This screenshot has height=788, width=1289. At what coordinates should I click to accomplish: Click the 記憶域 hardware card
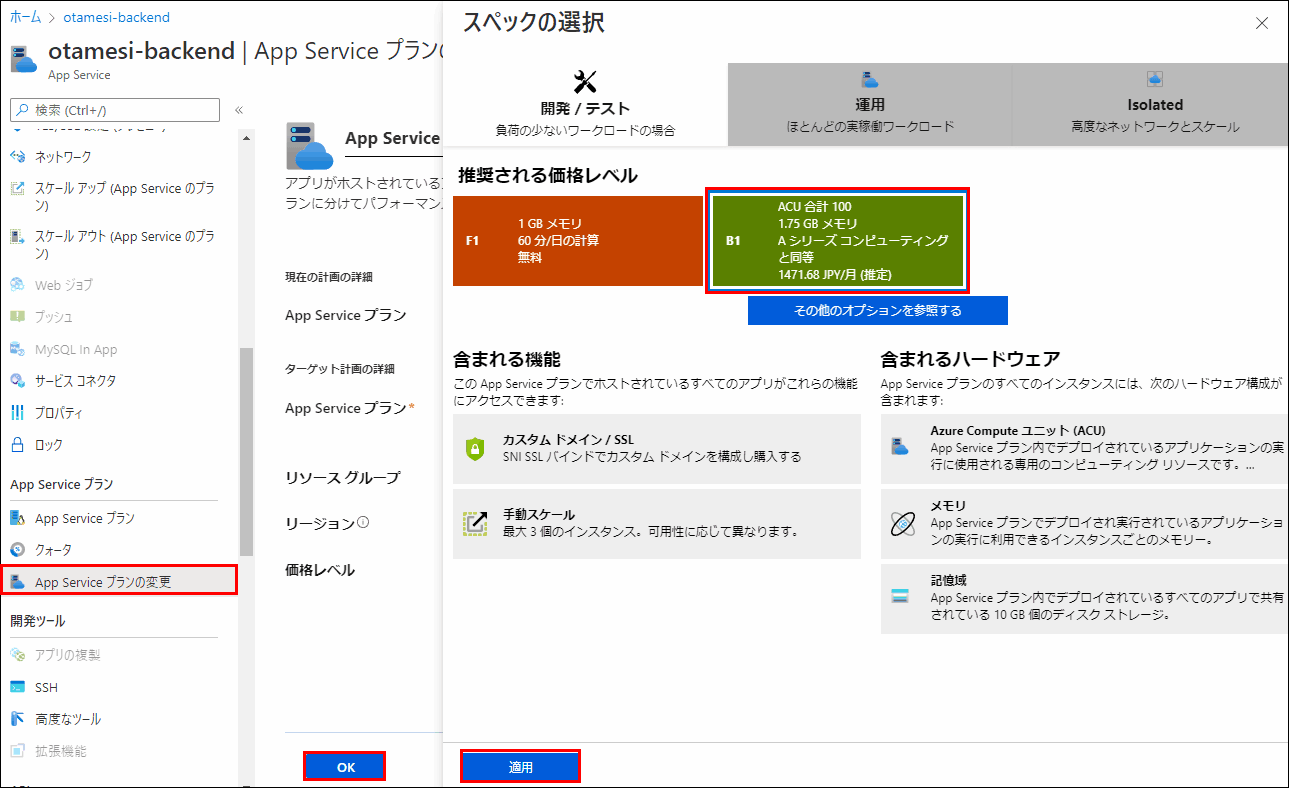coord(1085,599)
